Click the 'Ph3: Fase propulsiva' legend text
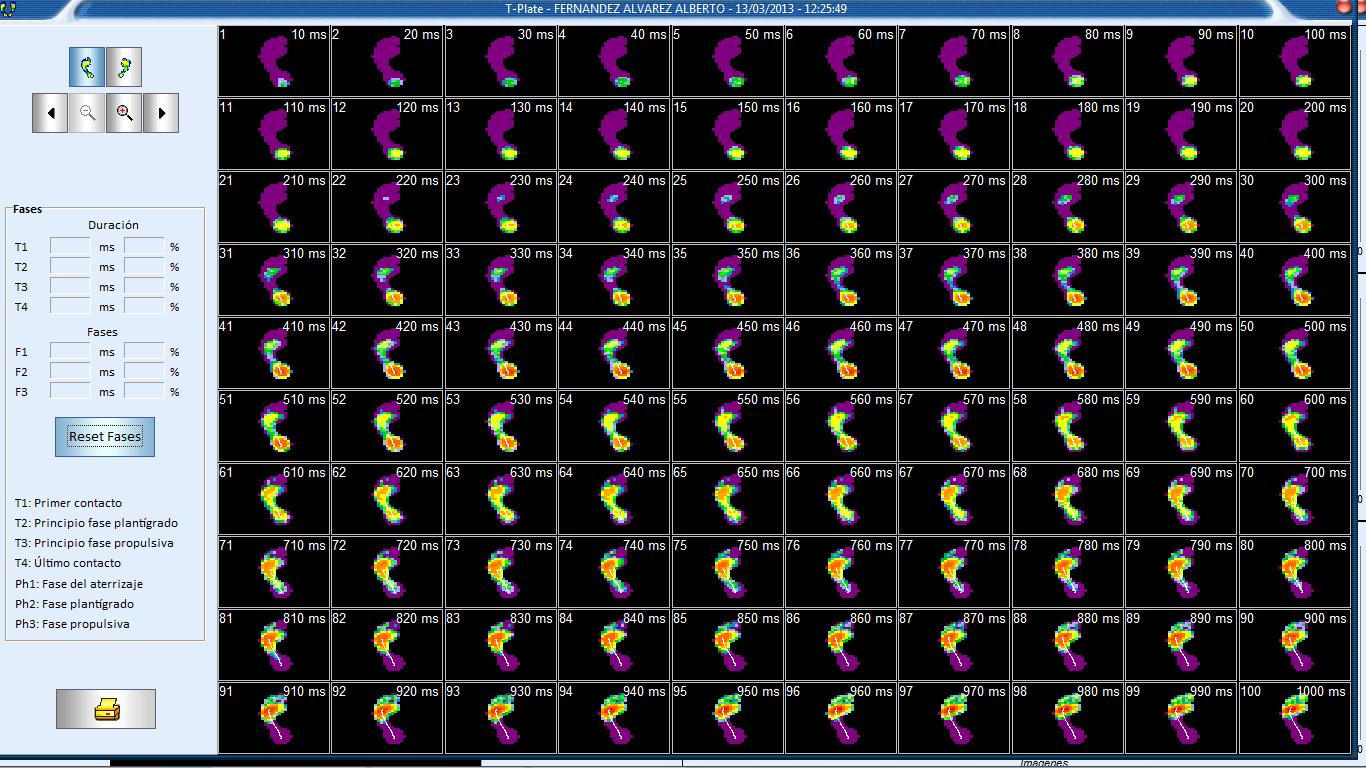1366x768 pixels. pos(72,624)
